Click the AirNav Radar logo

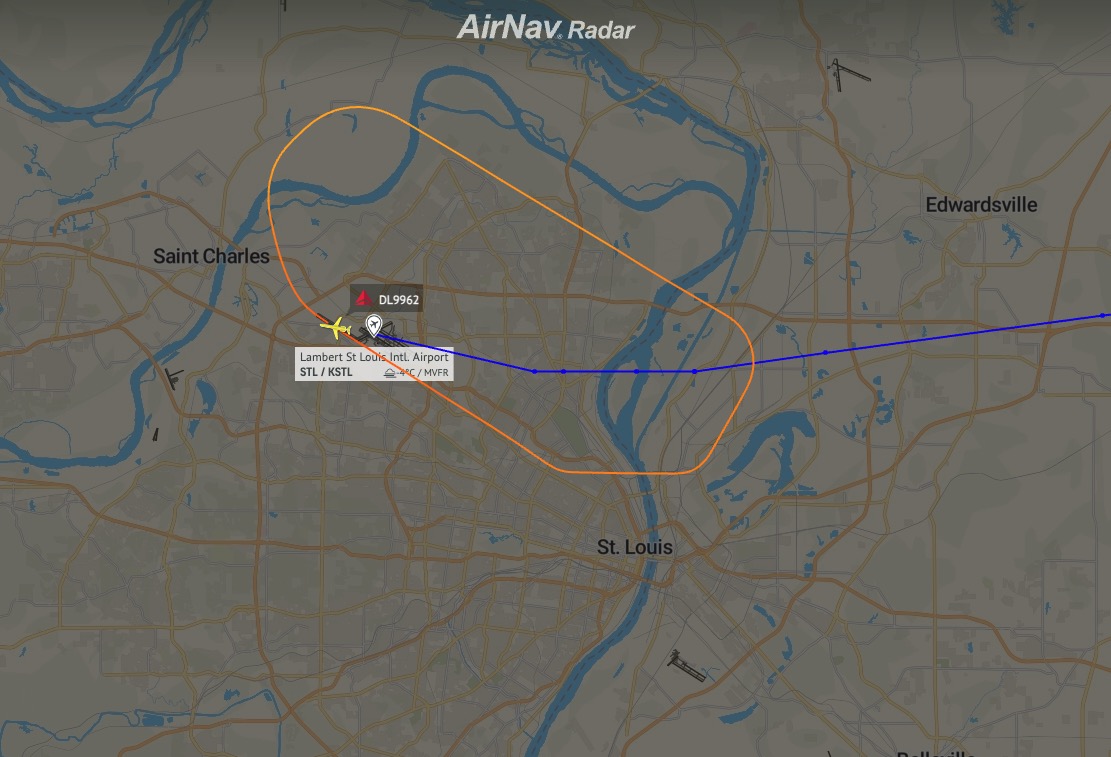pos(546,28)
